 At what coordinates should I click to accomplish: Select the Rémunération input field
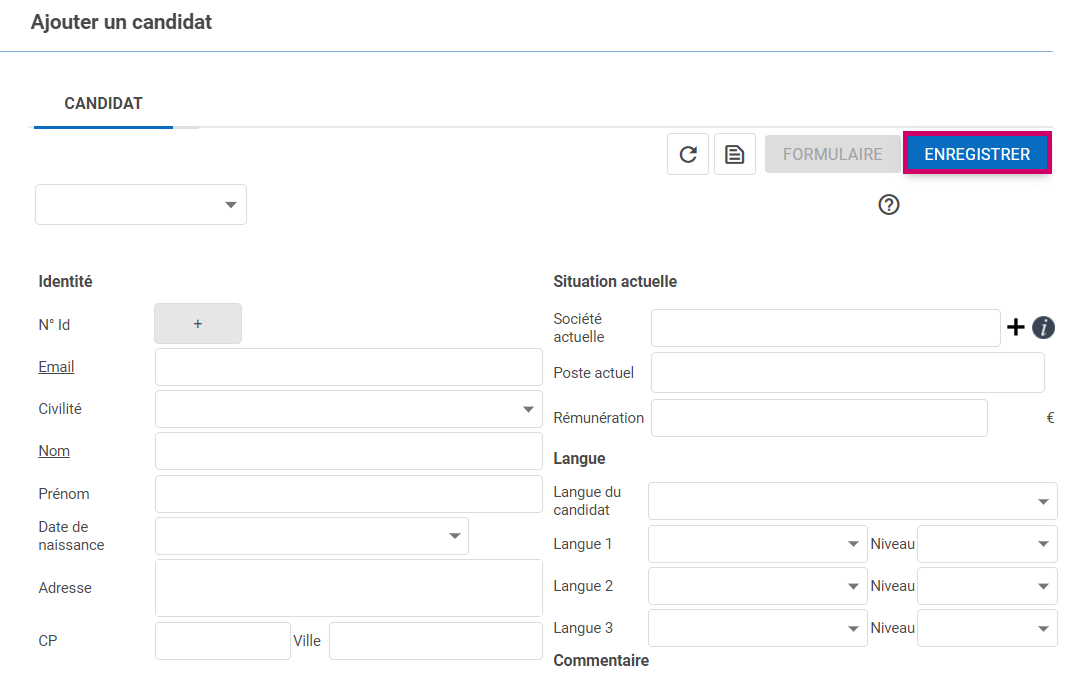click(819, 418)
